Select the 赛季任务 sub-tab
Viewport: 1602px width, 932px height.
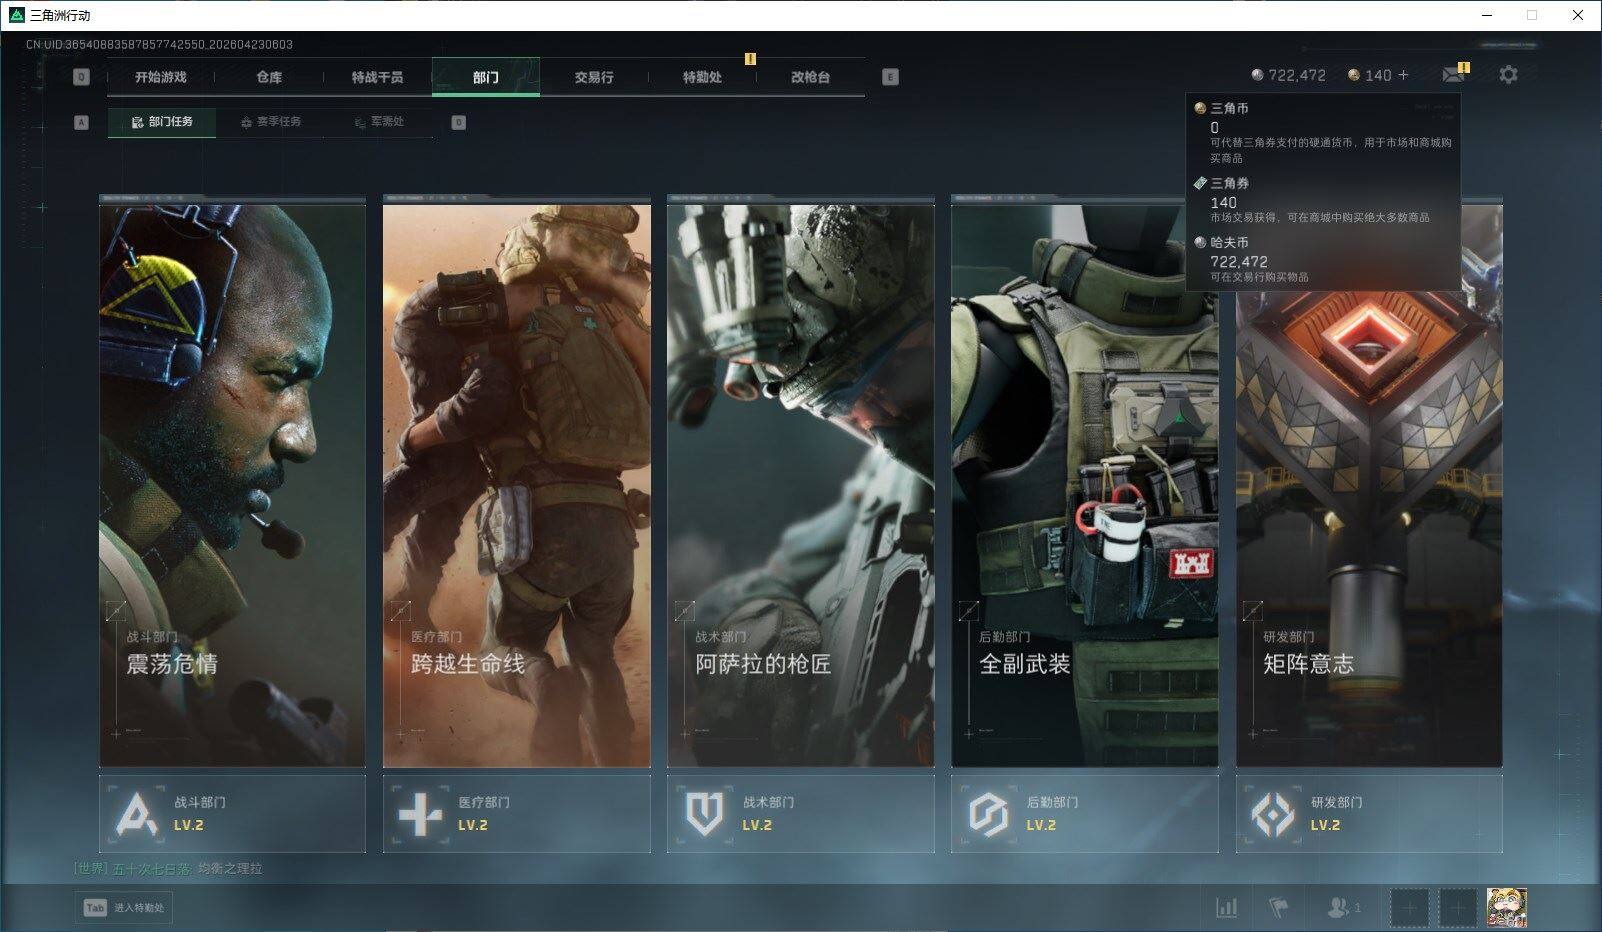pyautogui.click(x=271, y=122)
